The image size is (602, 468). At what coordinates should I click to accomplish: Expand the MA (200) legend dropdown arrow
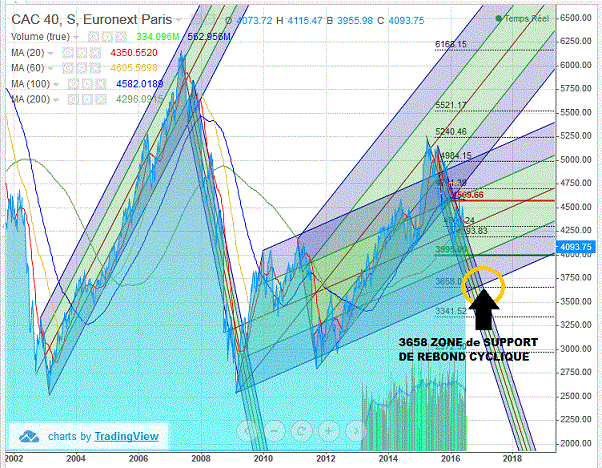click(x=56, y=100)
